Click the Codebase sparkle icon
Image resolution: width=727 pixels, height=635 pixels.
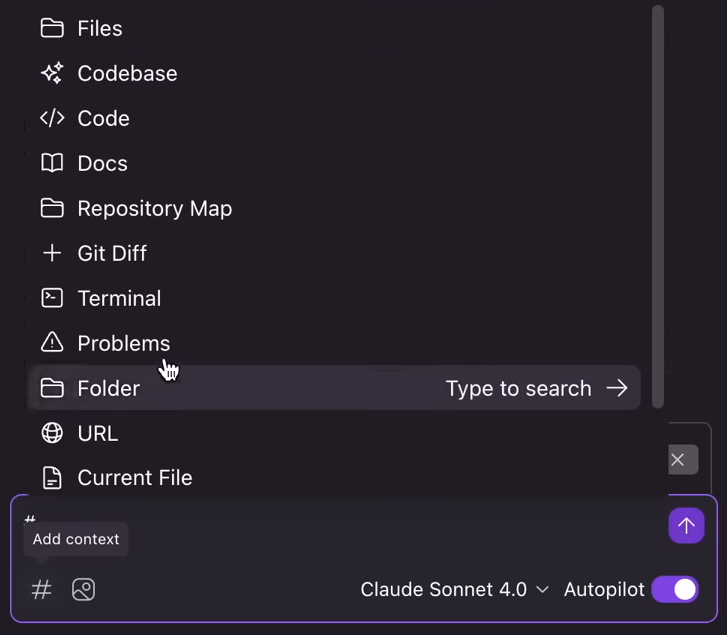coord(52,73)
